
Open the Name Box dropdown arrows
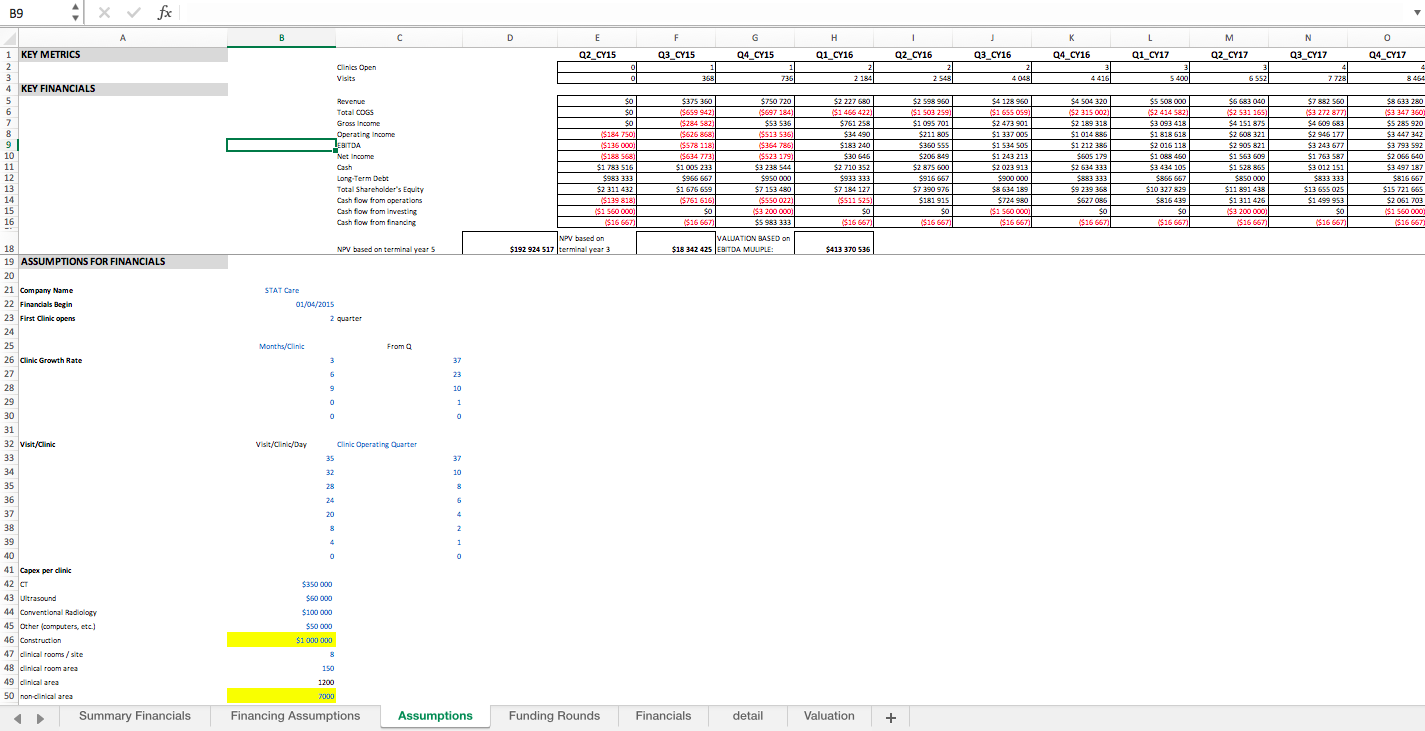[x=75, y=12]
